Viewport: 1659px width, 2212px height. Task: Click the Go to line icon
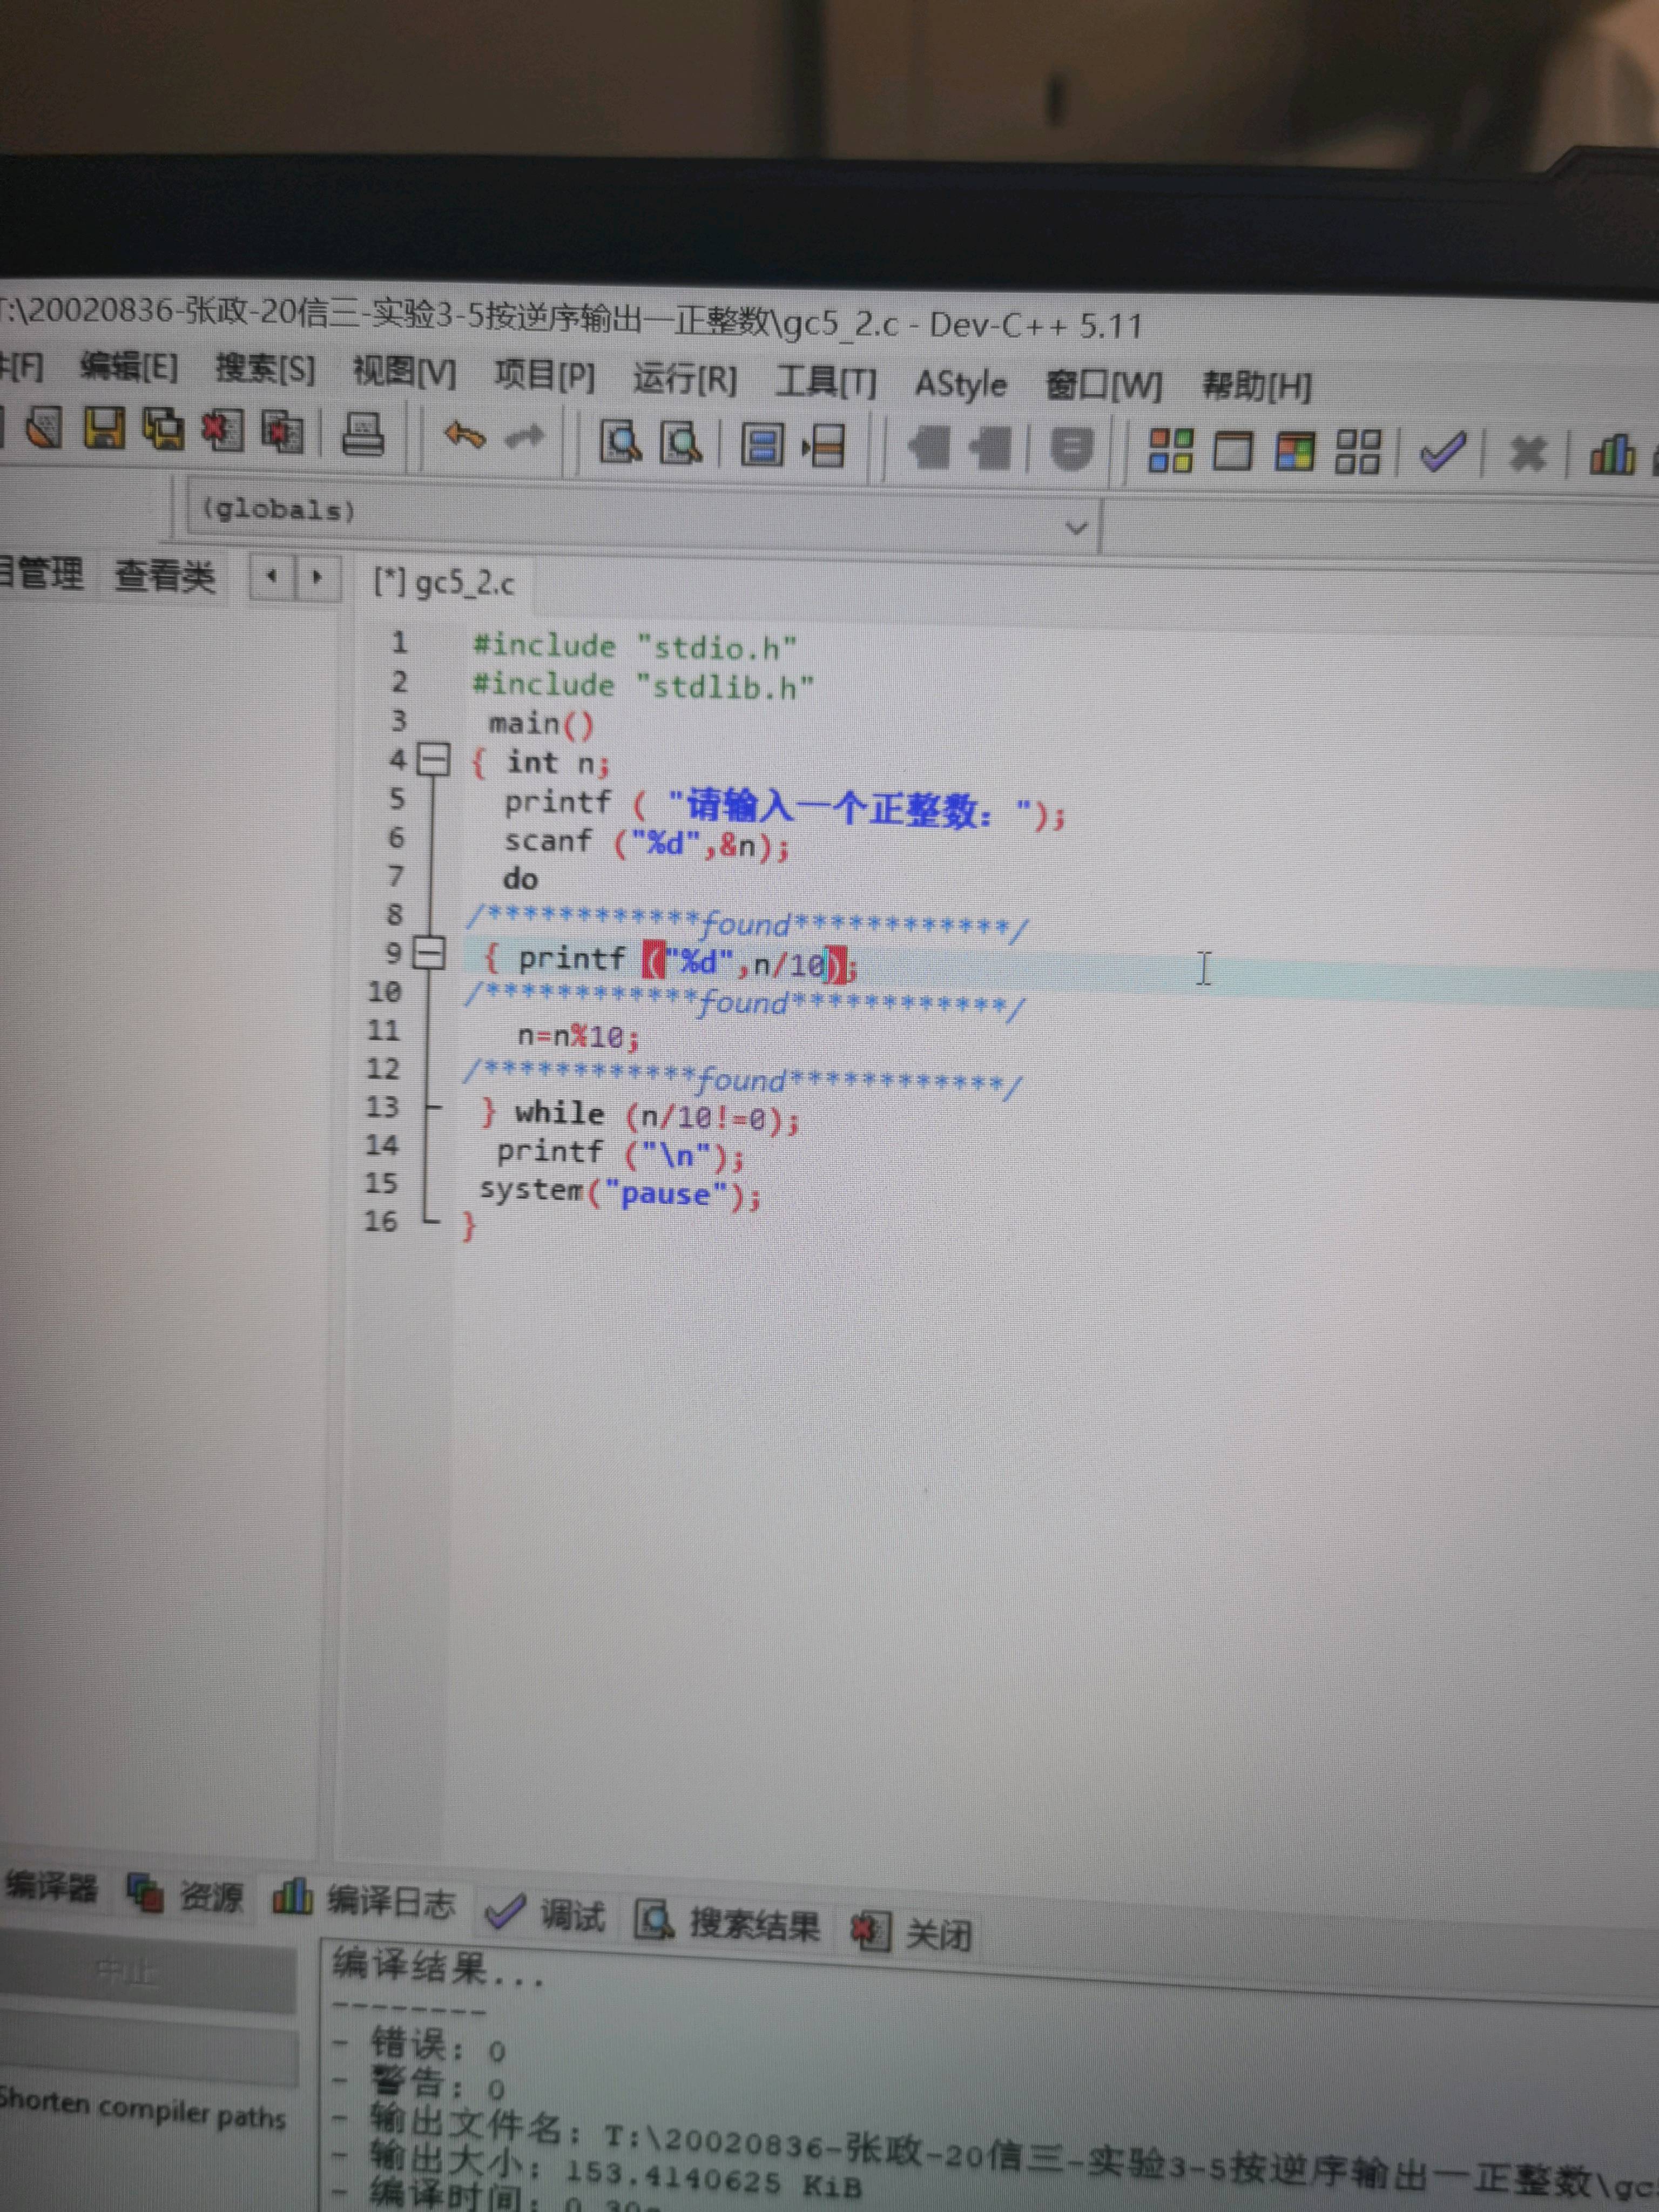[825, 446]
